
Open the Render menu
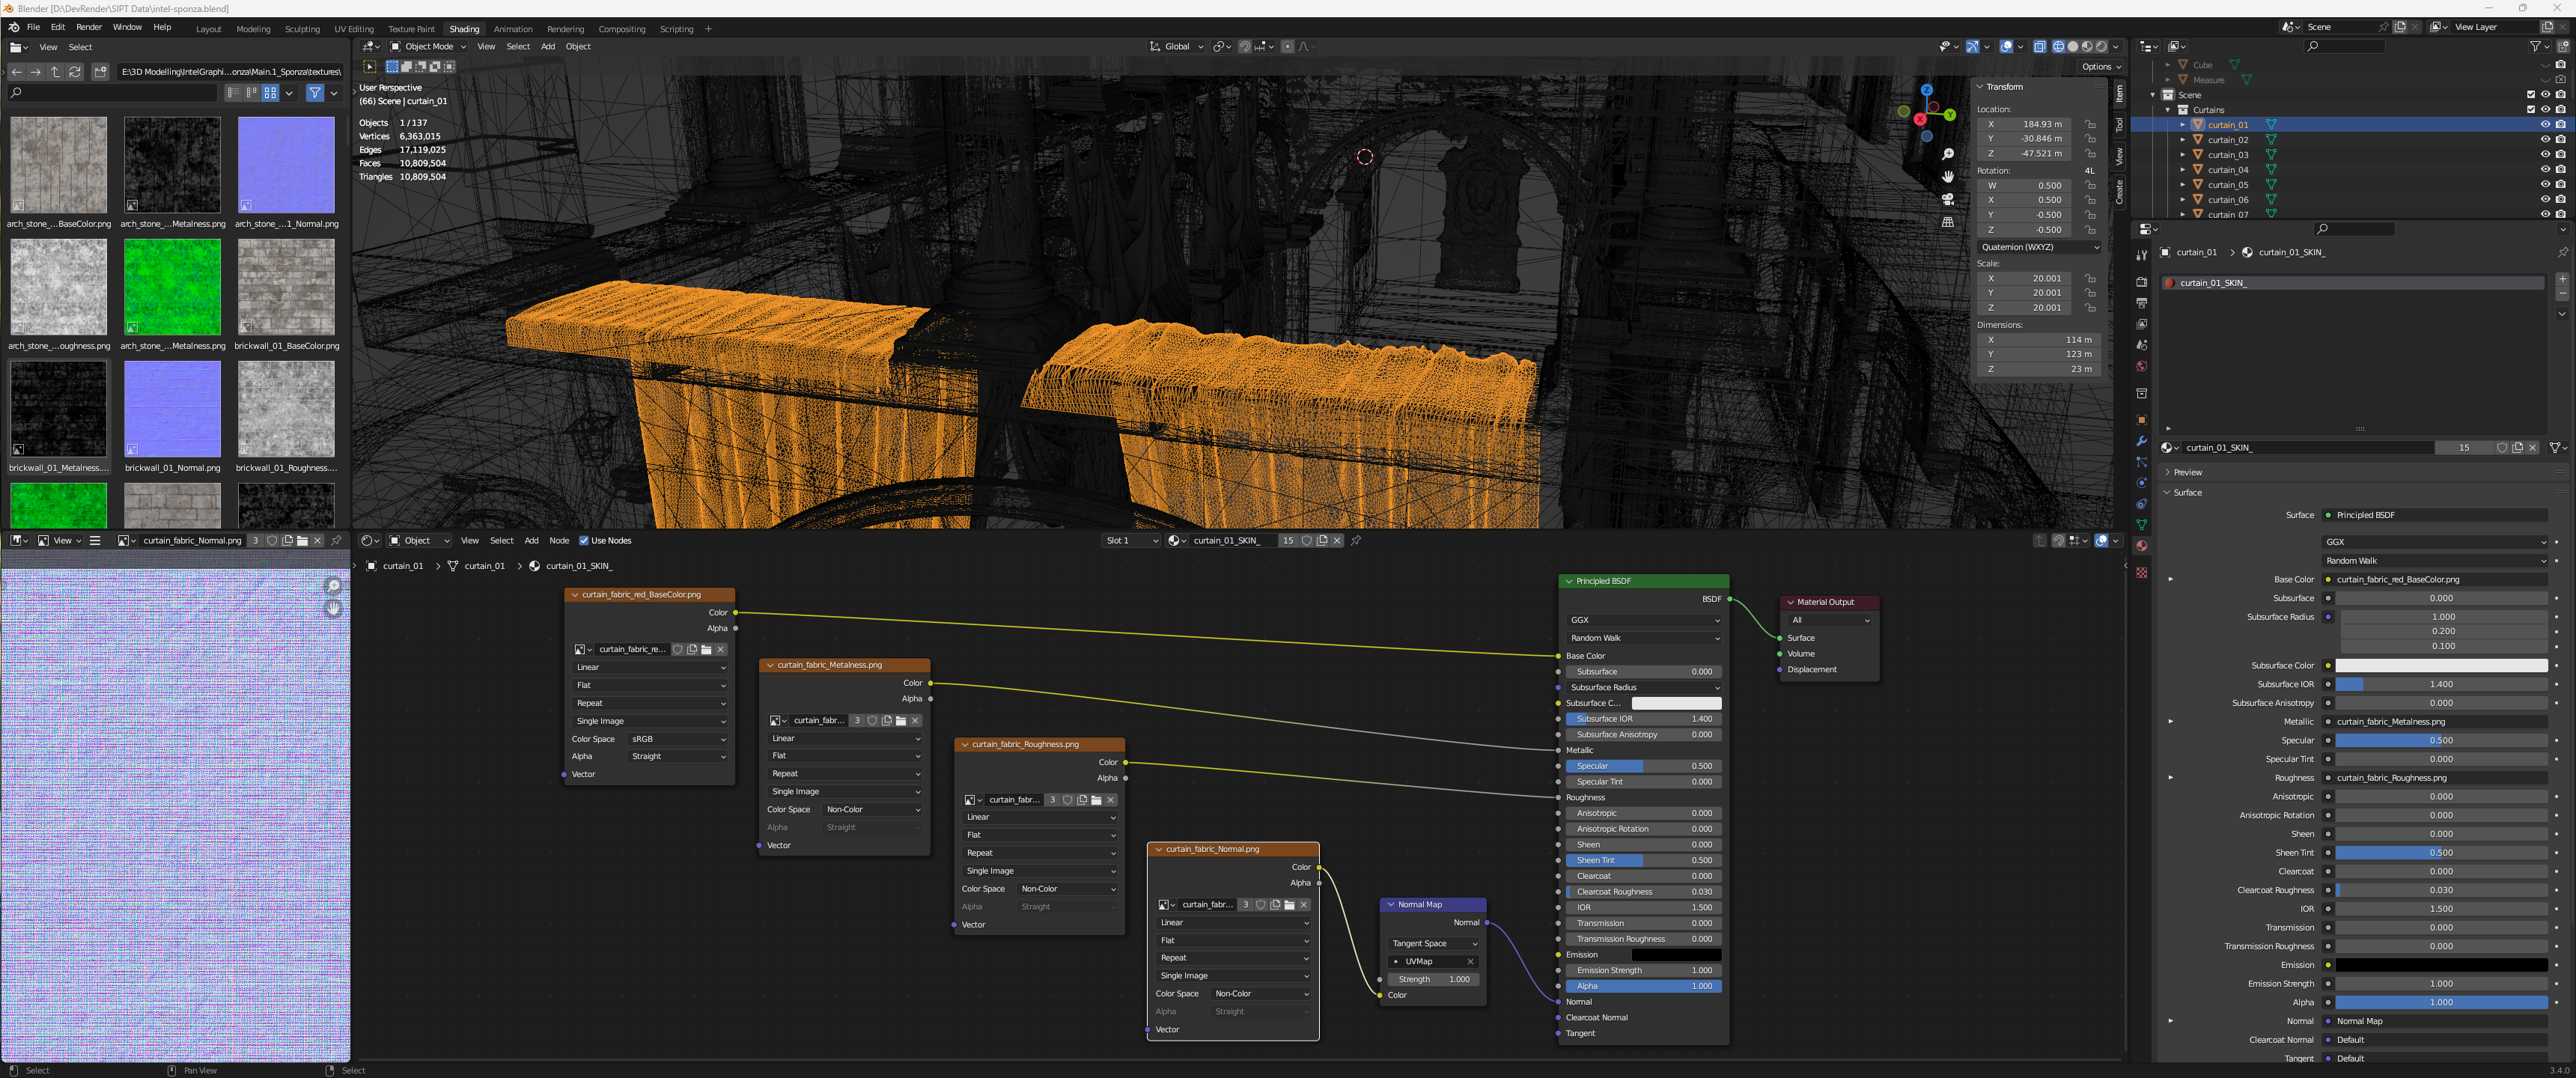pos(89,28)
